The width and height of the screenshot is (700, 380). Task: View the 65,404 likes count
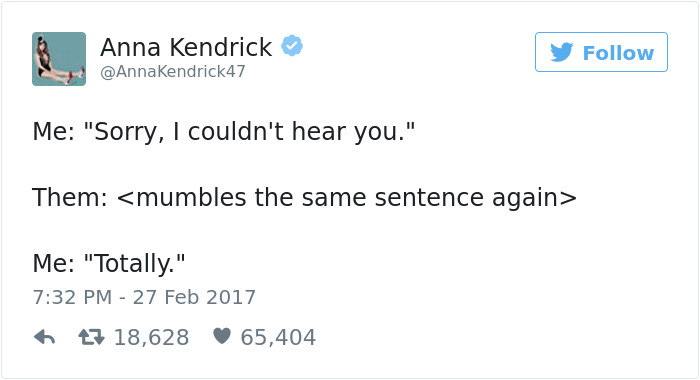pyautogui.click(x=278, y=337)
